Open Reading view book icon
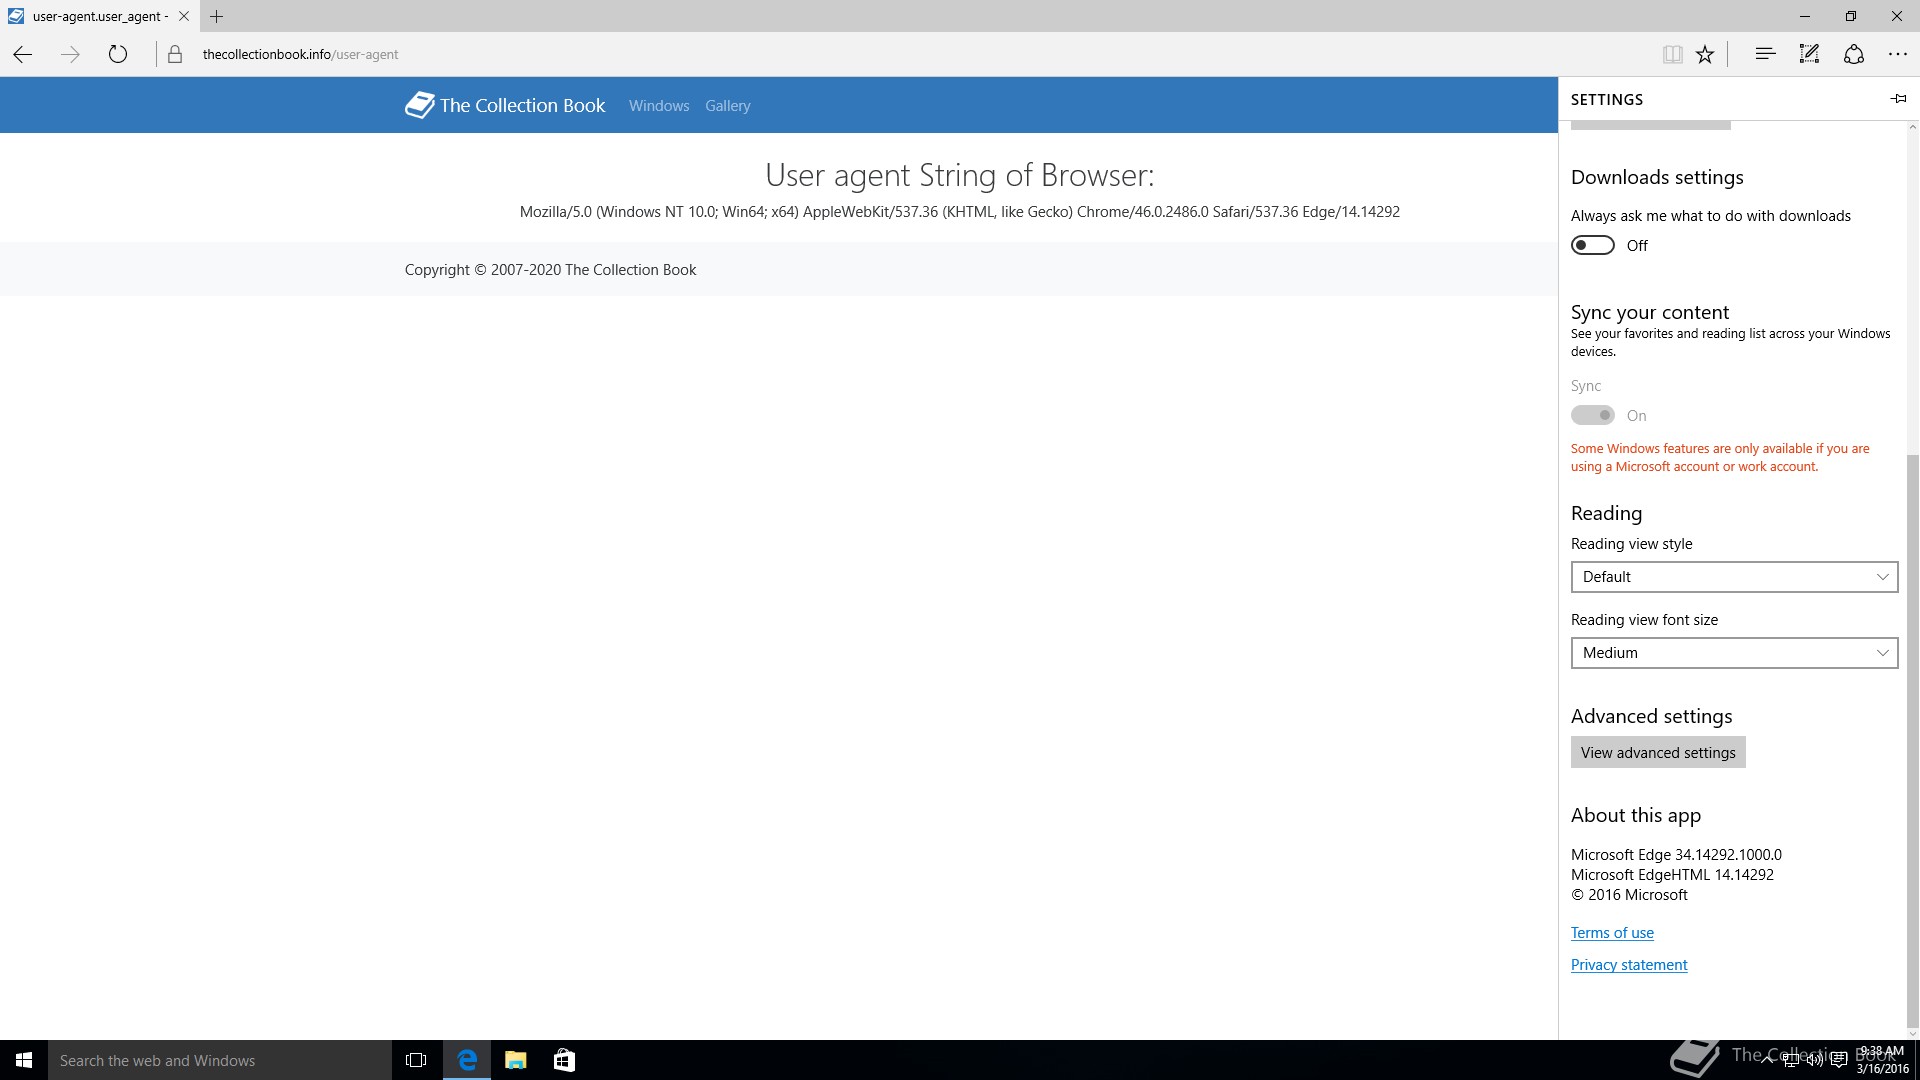The image size is (1920, 1080). tap(1672, 54)
